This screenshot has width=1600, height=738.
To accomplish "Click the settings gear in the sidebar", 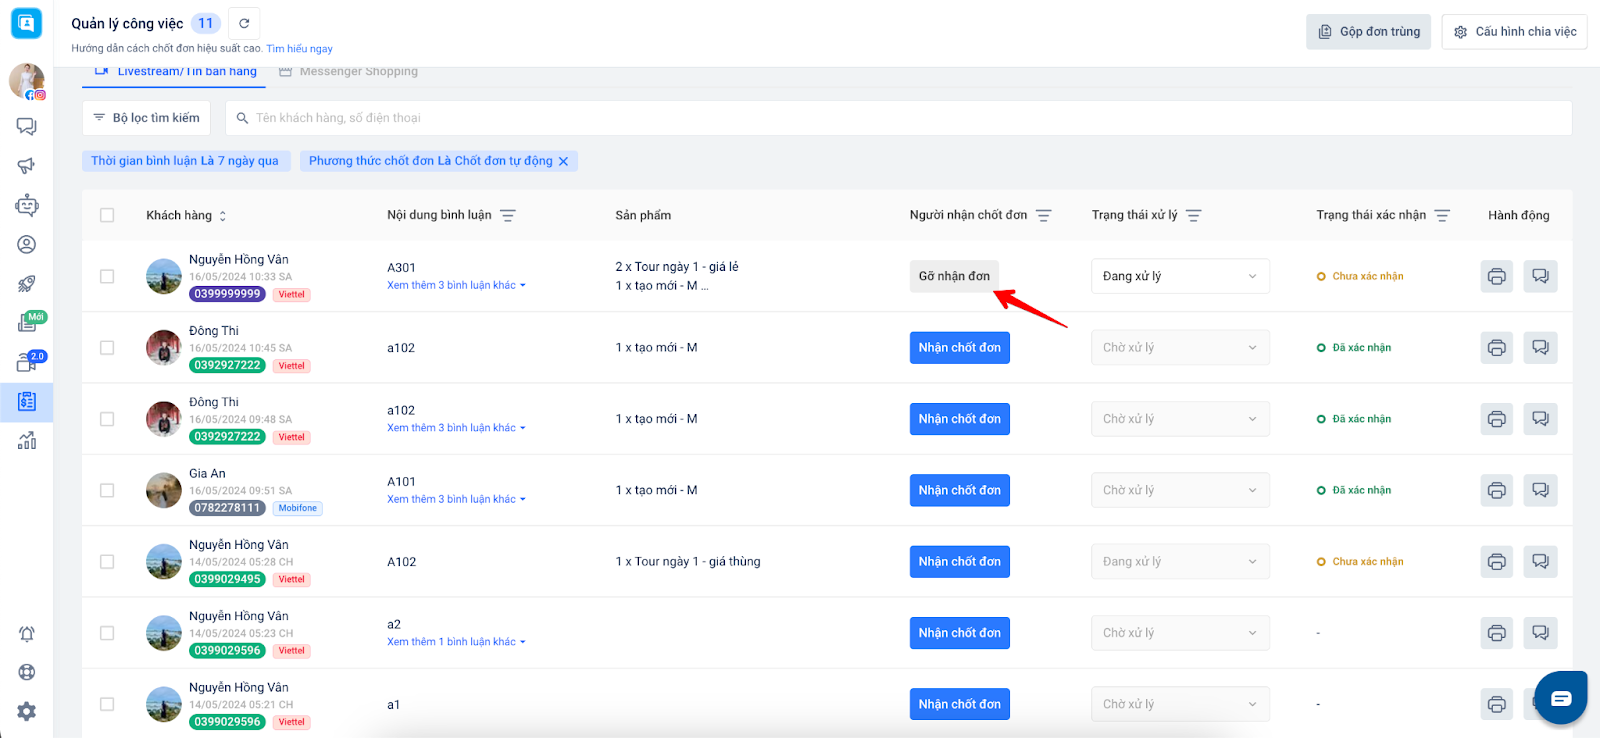I will pos(27,711).
